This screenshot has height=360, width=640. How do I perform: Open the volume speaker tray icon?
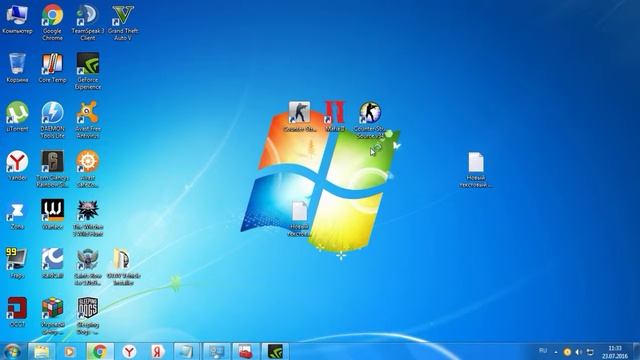tap(578, 352)
